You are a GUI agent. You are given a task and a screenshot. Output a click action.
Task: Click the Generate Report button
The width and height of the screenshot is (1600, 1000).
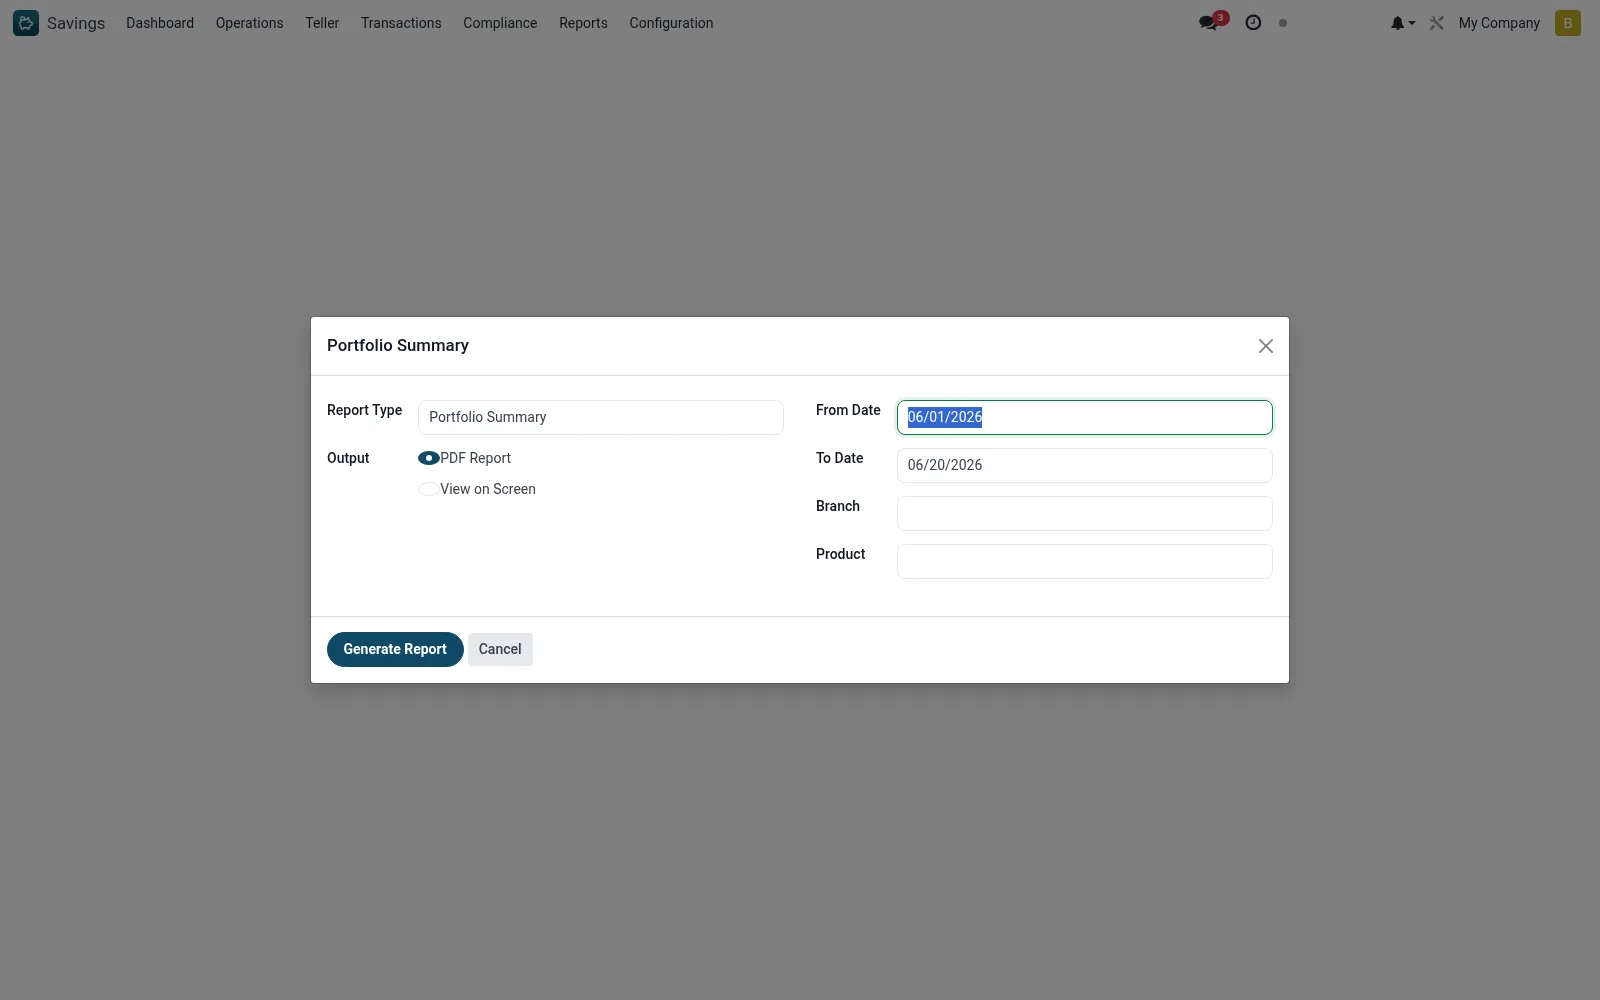click(395, 649)
